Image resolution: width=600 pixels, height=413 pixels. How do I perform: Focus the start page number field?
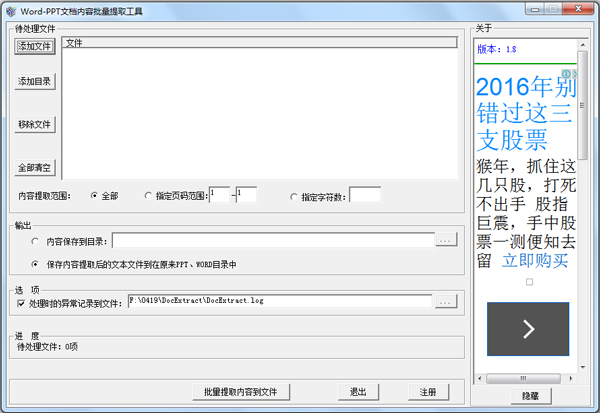pos(220,195)
